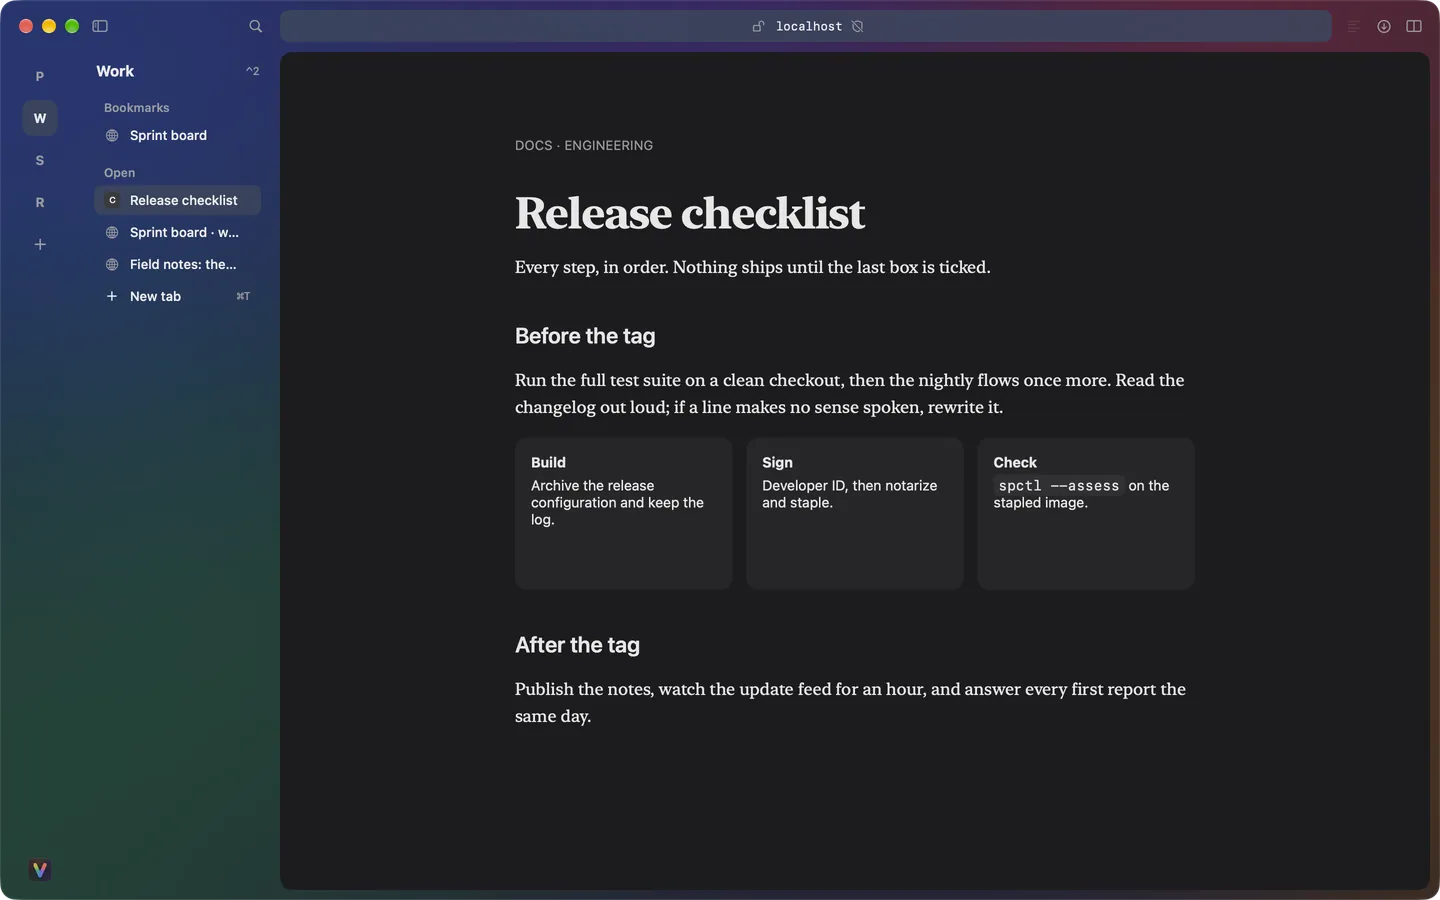The height and width of the screenshot is (900, 1440).
Task: Click the localhost address bar
Action: point(805,26)
